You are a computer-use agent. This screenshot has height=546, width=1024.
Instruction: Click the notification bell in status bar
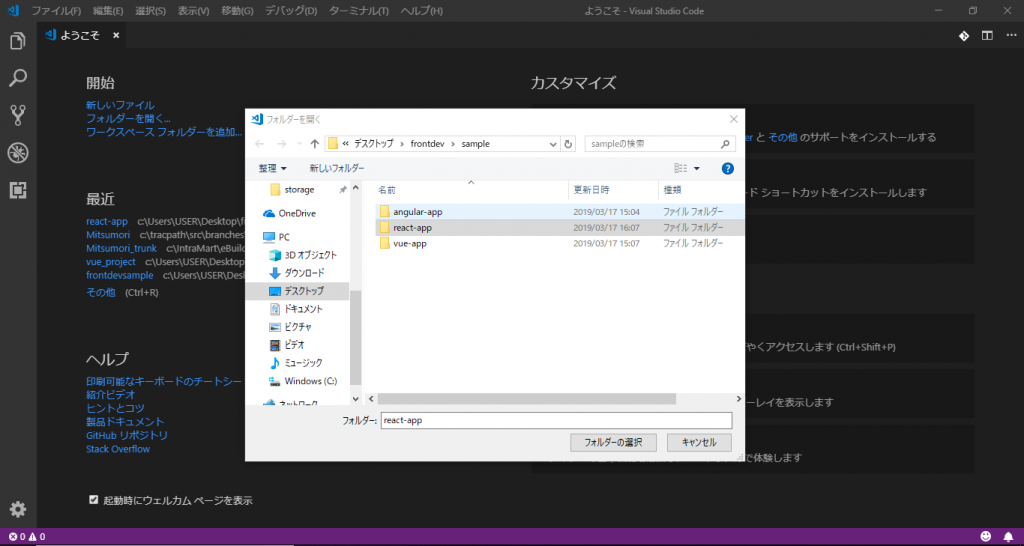1008,536
